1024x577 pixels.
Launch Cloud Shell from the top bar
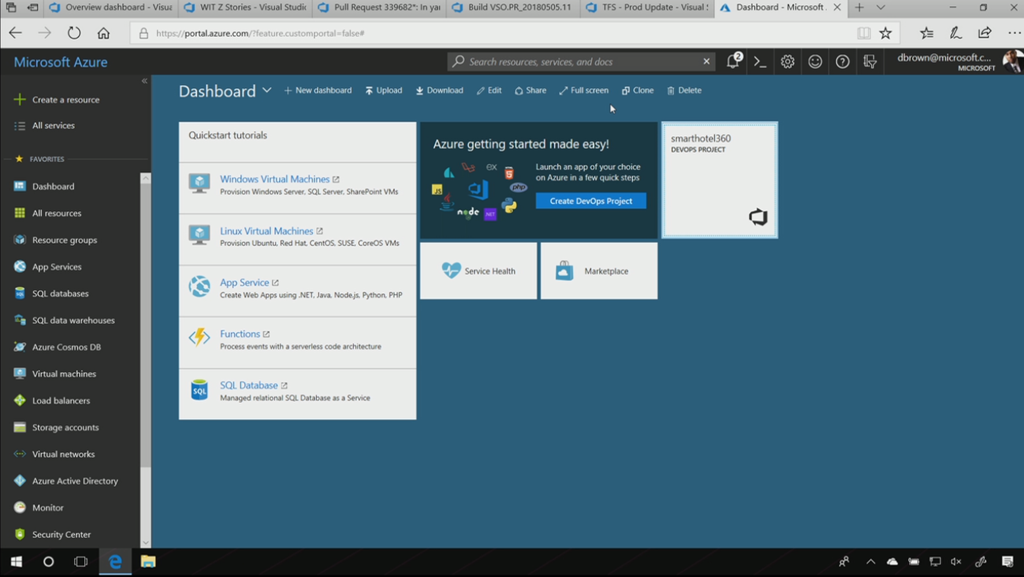pos(760,62)
